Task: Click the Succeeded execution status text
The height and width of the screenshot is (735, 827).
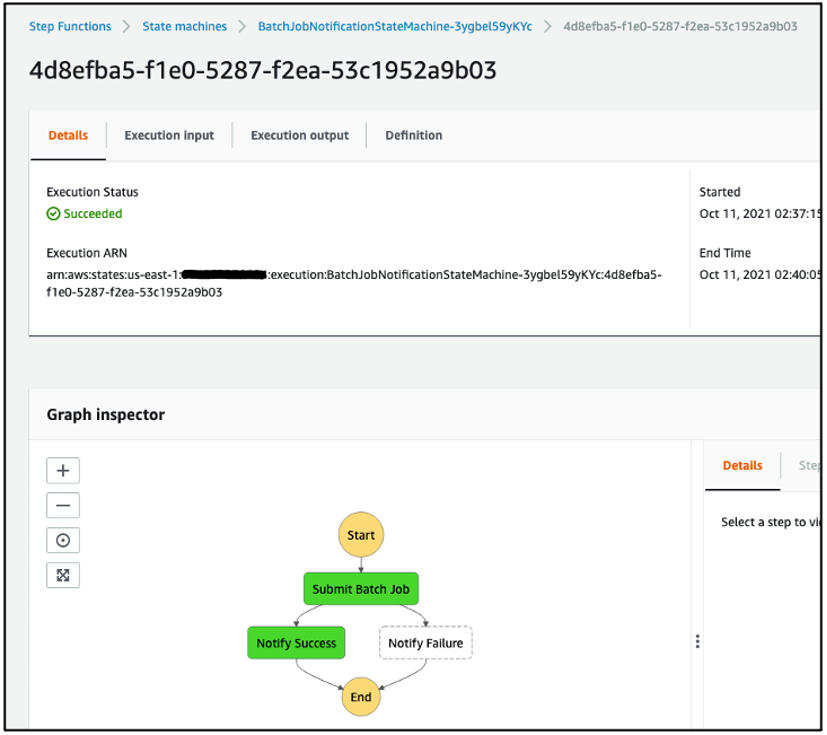Action: coord(93,214)
